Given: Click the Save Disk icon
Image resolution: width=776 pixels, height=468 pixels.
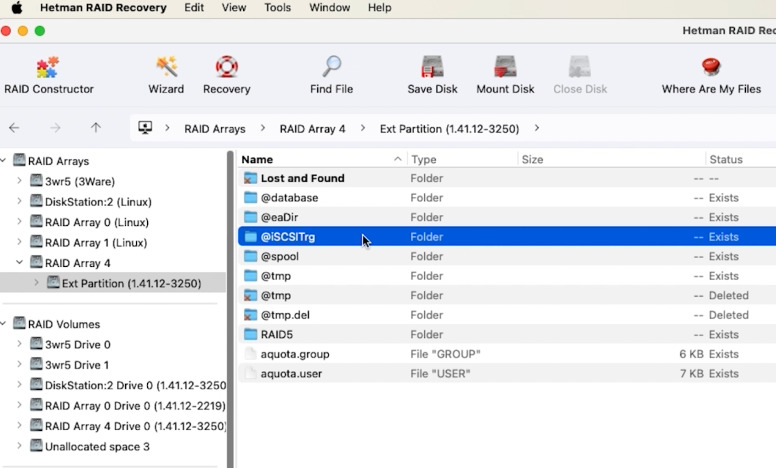Looking at the screenshot, I should click(x=432, y=66).
